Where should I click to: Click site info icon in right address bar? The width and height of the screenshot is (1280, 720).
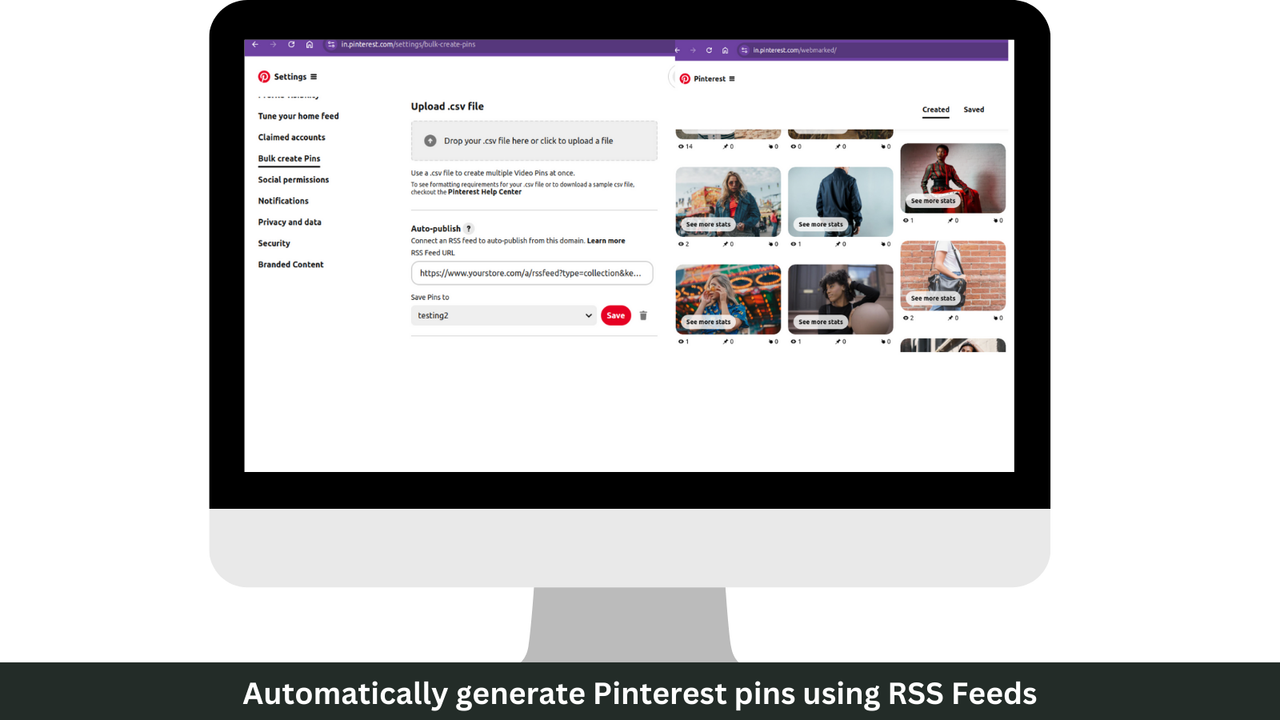pyautogui.click(x=745, y=50)
